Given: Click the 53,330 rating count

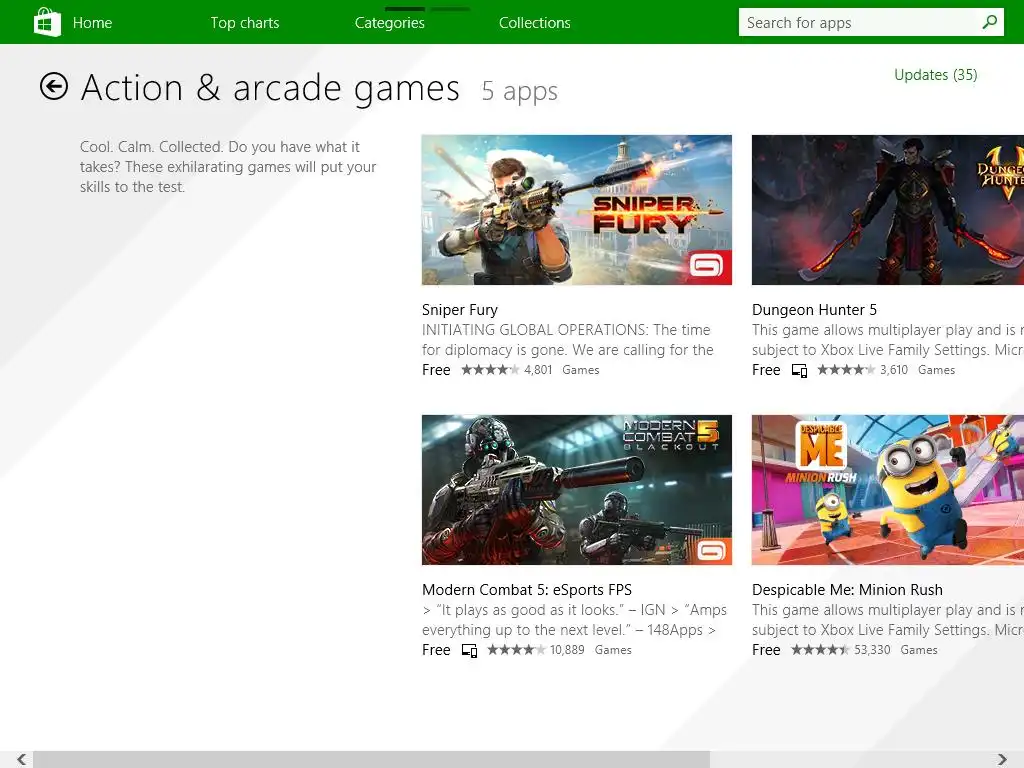Looking at the screenshot, I should pos(872,650).
